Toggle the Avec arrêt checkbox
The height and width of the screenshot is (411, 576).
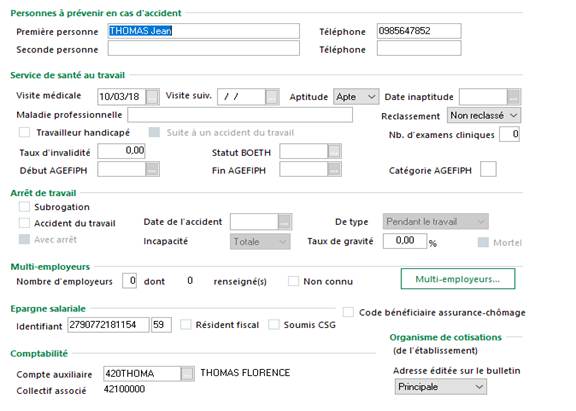pyautogui.click(x=24, y=239)
